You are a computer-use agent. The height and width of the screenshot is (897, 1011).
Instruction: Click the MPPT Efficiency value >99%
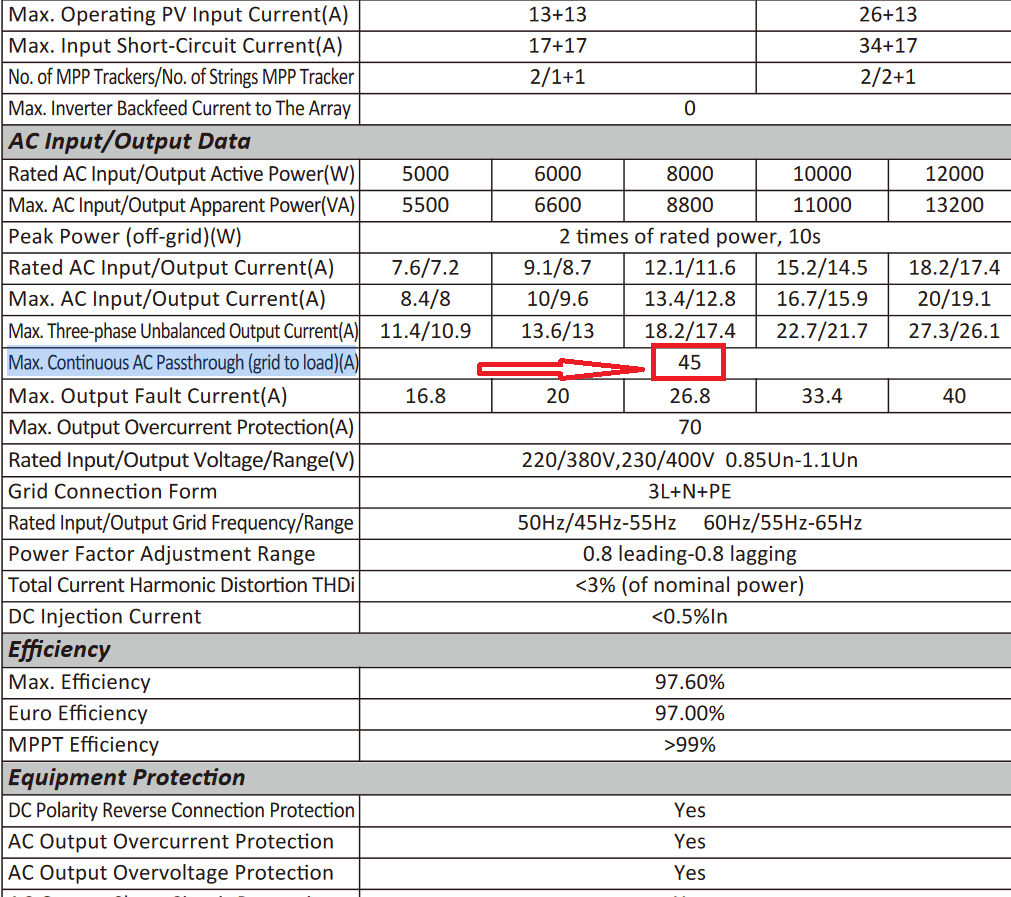coord(689,745)
